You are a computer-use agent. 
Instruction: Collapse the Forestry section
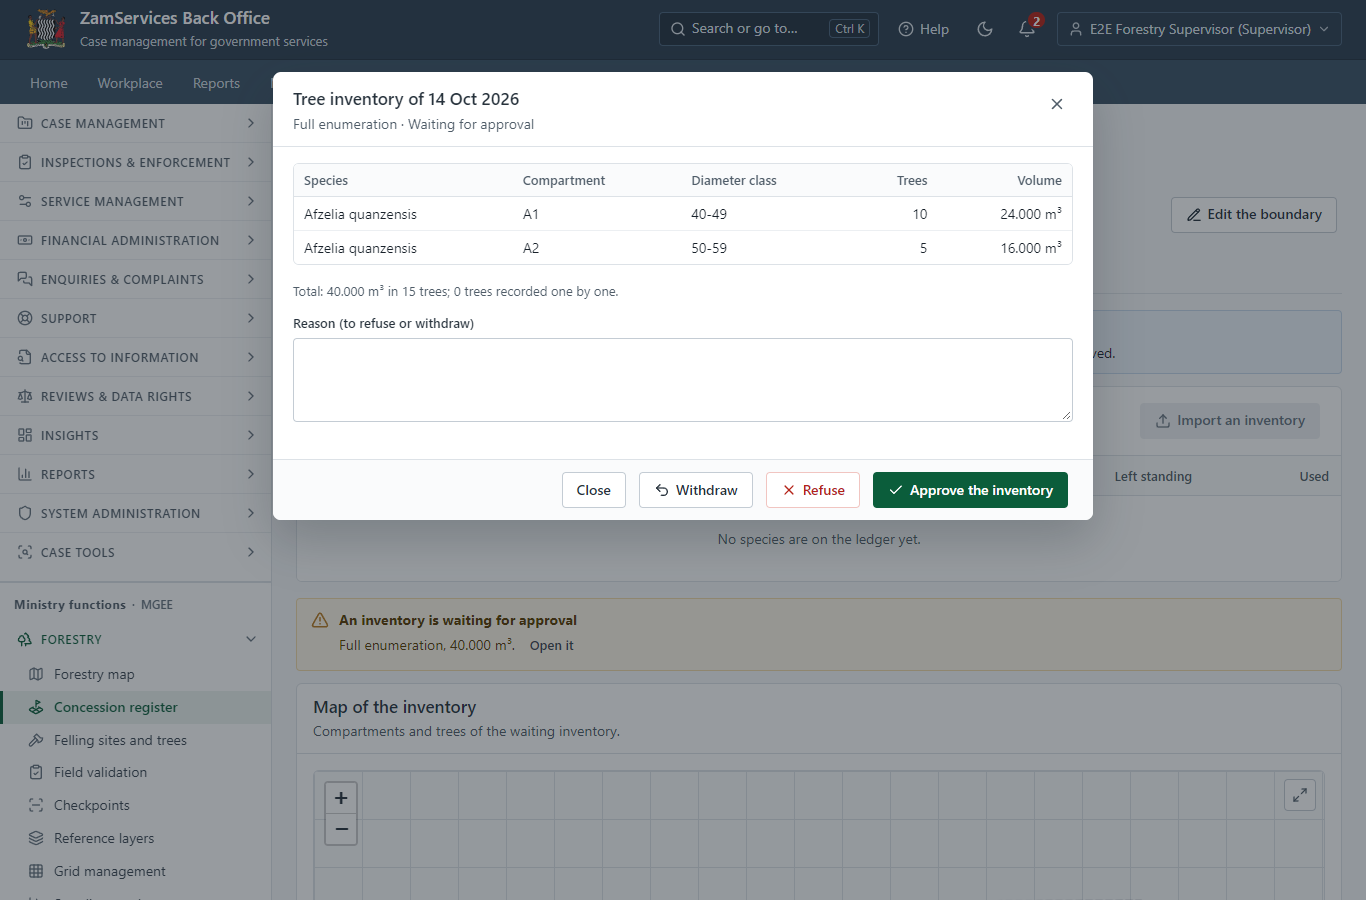135,639
